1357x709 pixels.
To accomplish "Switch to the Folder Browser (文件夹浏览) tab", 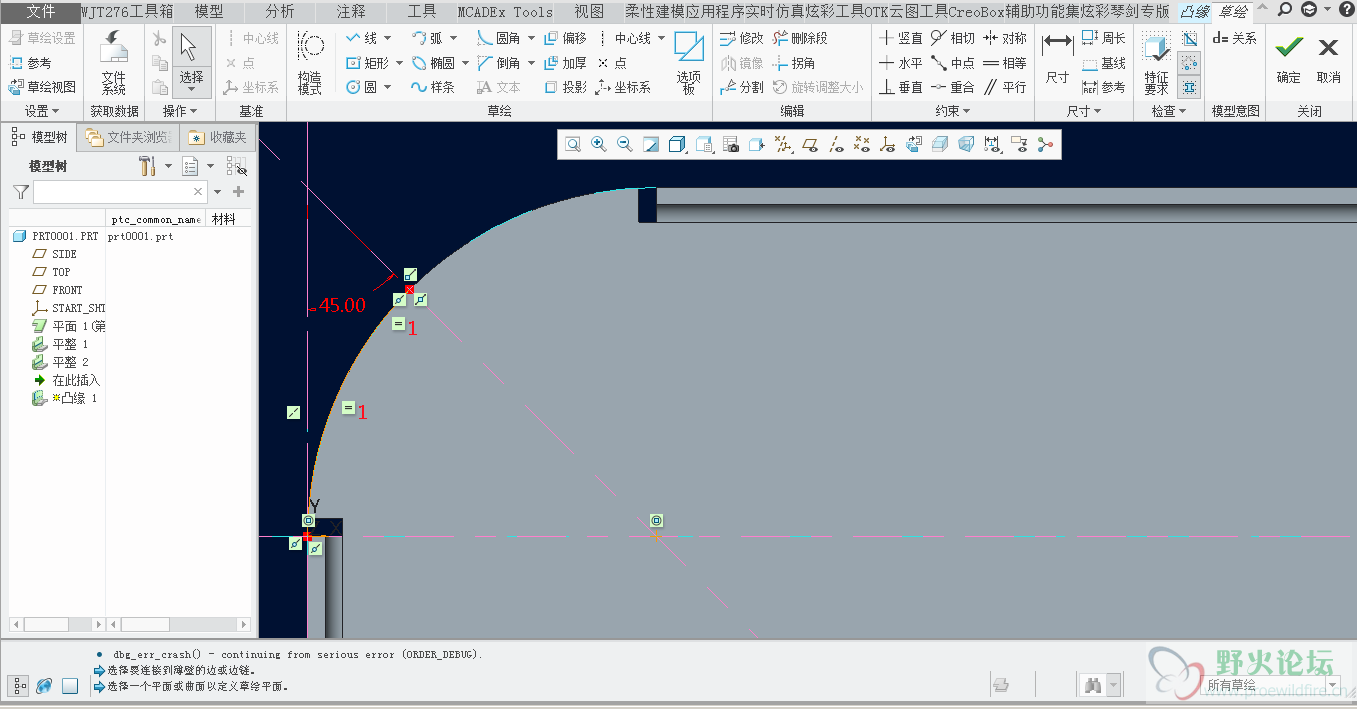I will tap(129, 137).
